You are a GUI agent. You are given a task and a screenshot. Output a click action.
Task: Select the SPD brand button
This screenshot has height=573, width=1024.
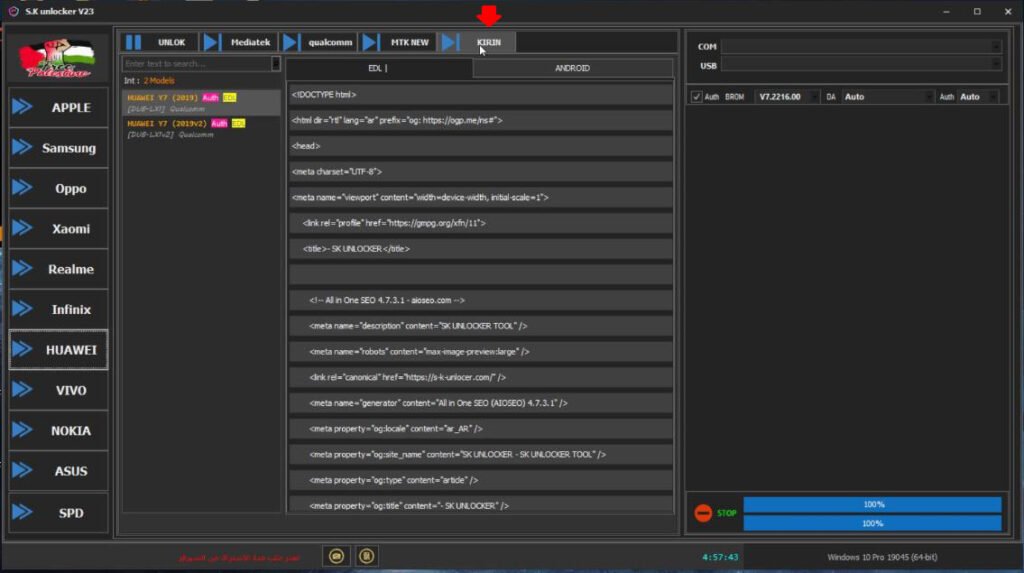tap(58, 513)
